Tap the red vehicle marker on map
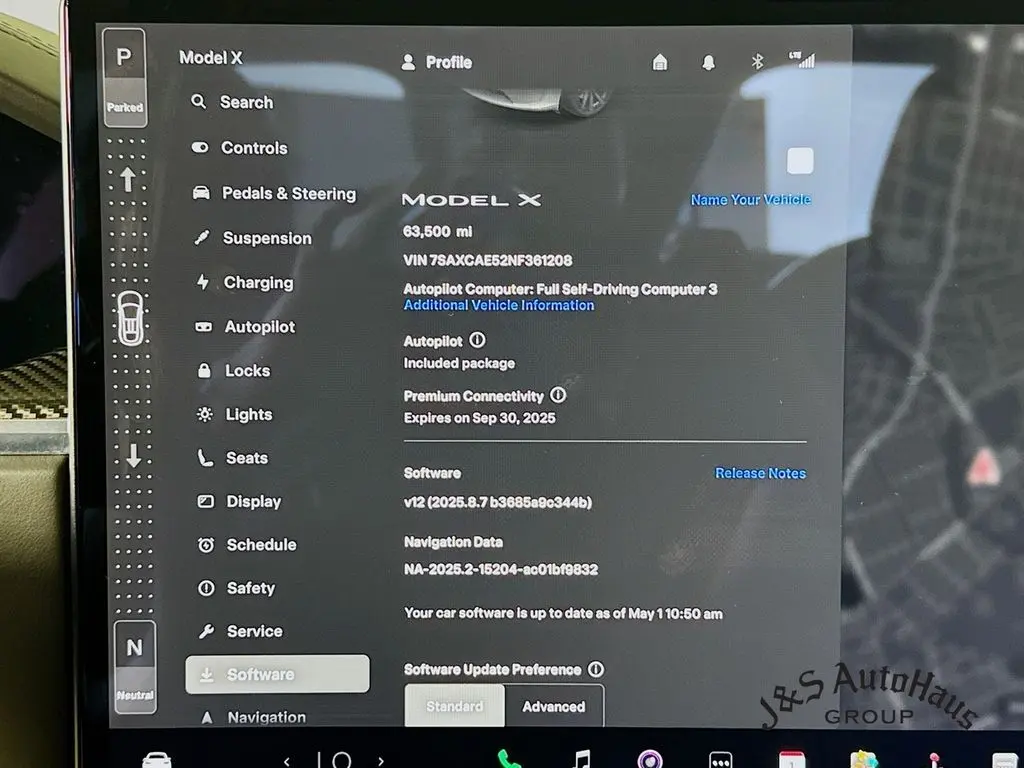The width and height of the screenshot is (1024, 768). pyautogui.click(x=983, y=466)
